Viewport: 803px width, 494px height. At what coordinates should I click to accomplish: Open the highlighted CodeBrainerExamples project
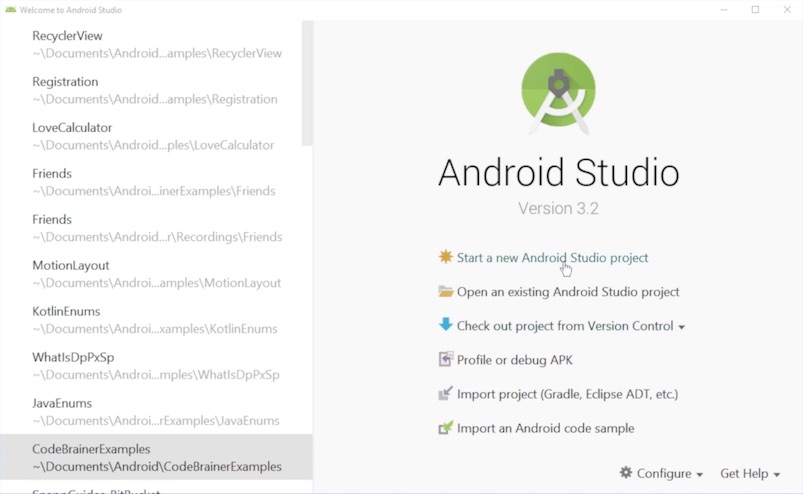tap(156, 457)
